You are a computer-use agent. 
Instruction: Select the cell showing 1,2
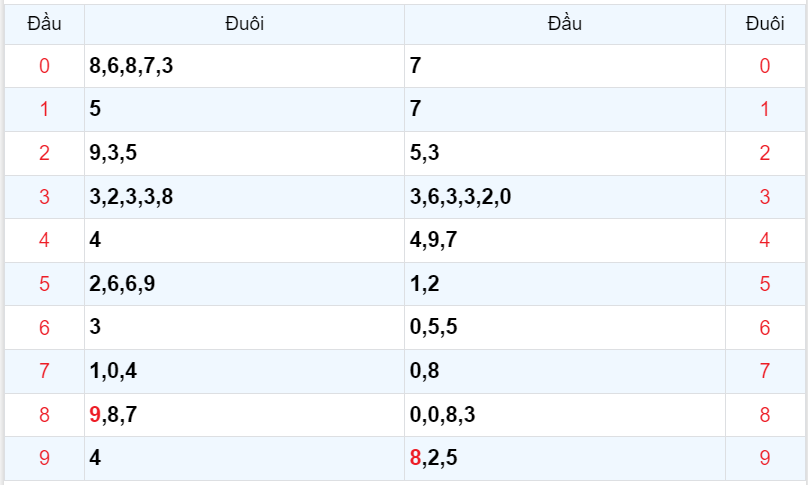pos(425,284)
